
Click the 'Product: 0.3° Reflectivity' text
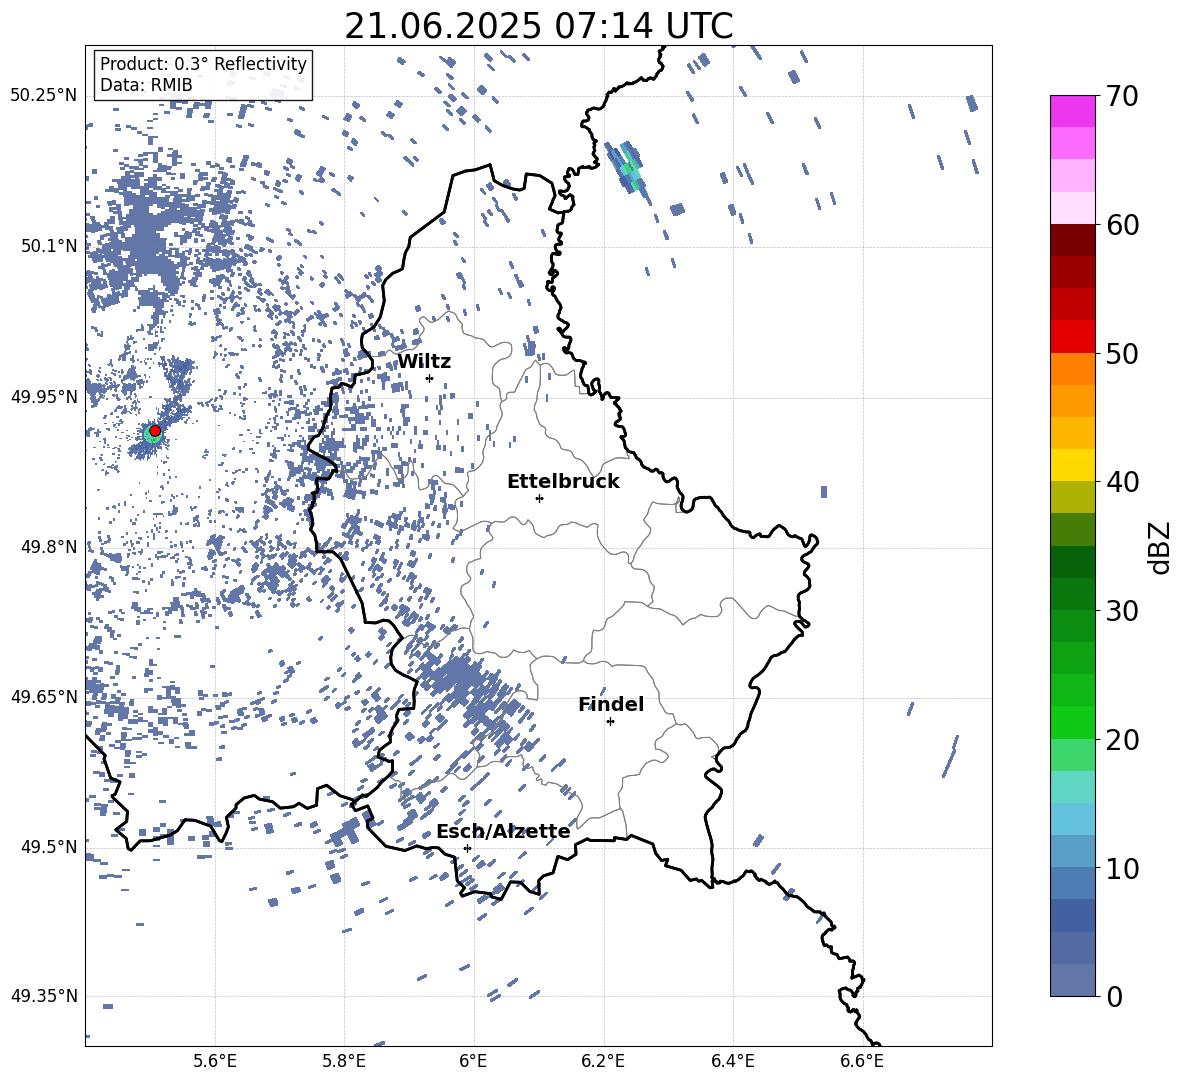[203, 64]
